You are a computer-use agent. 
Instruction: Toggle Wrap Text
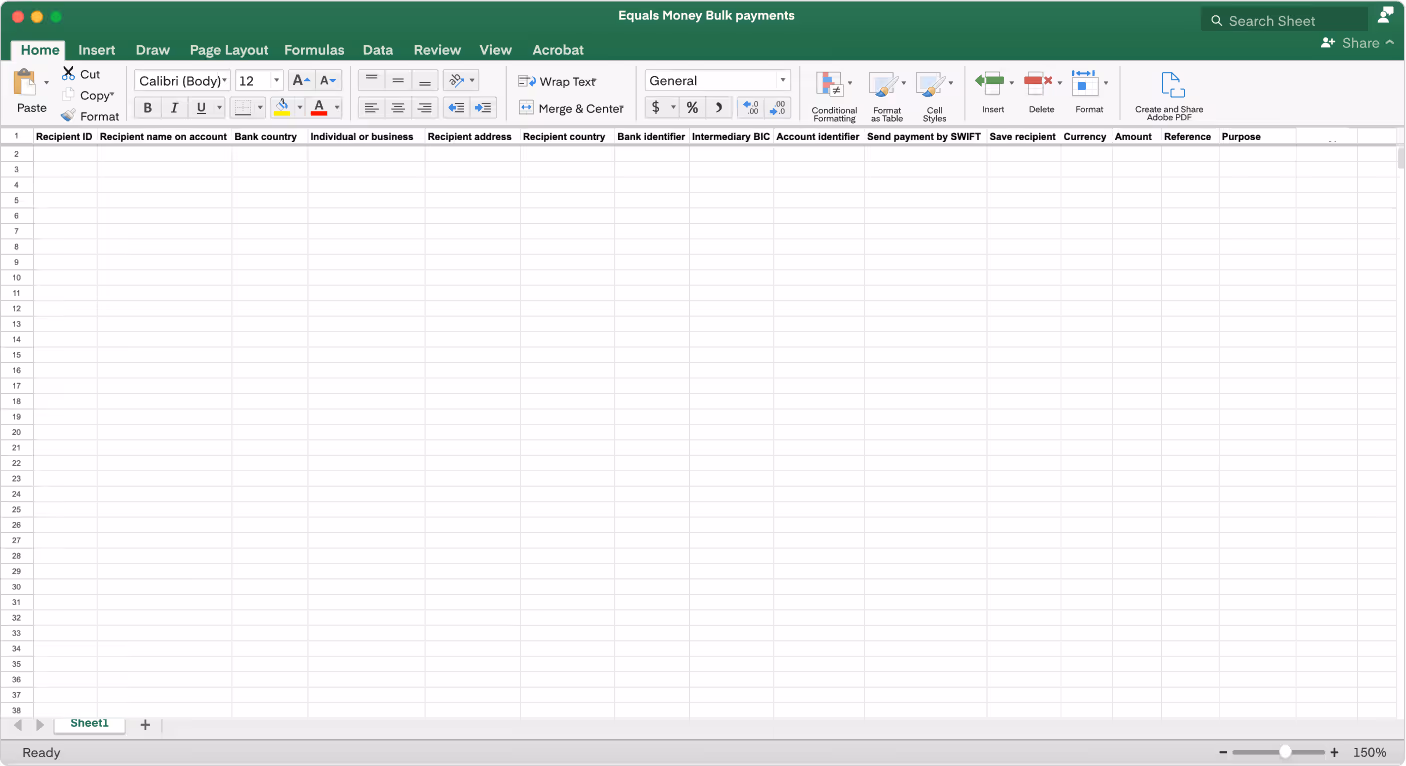pos(557,81)
